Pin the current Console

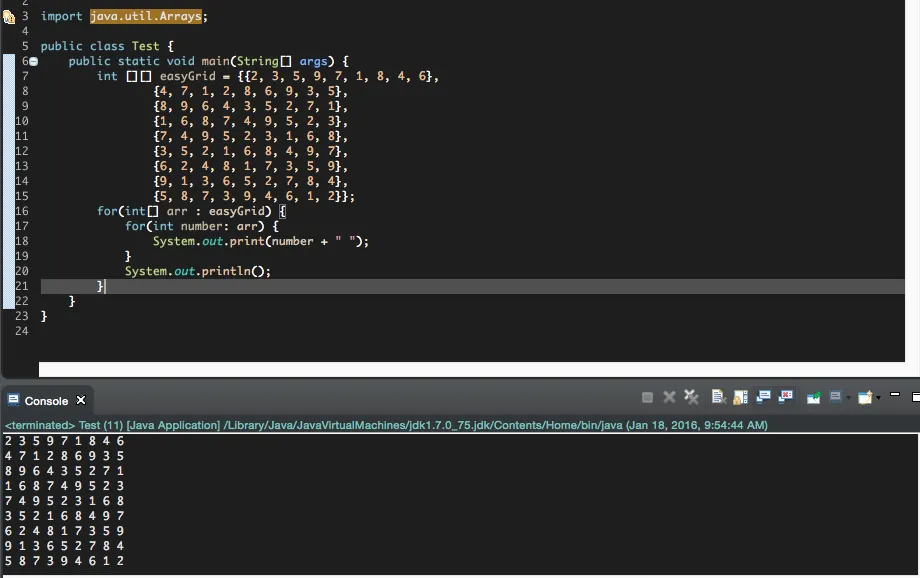813,398
